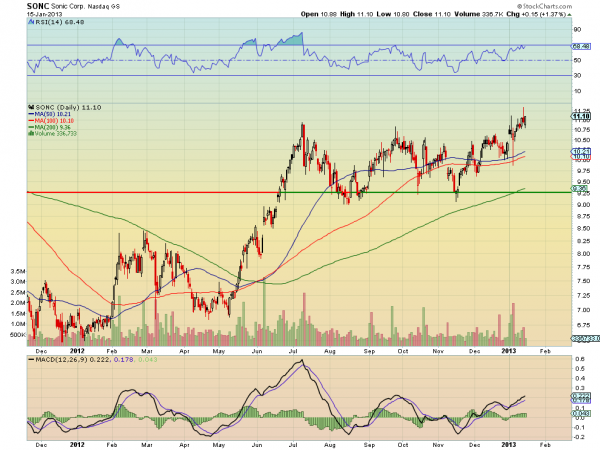Click the red line swatch of MA(100)
Viewport: 600px width, 450px height.
pos(31,121)
